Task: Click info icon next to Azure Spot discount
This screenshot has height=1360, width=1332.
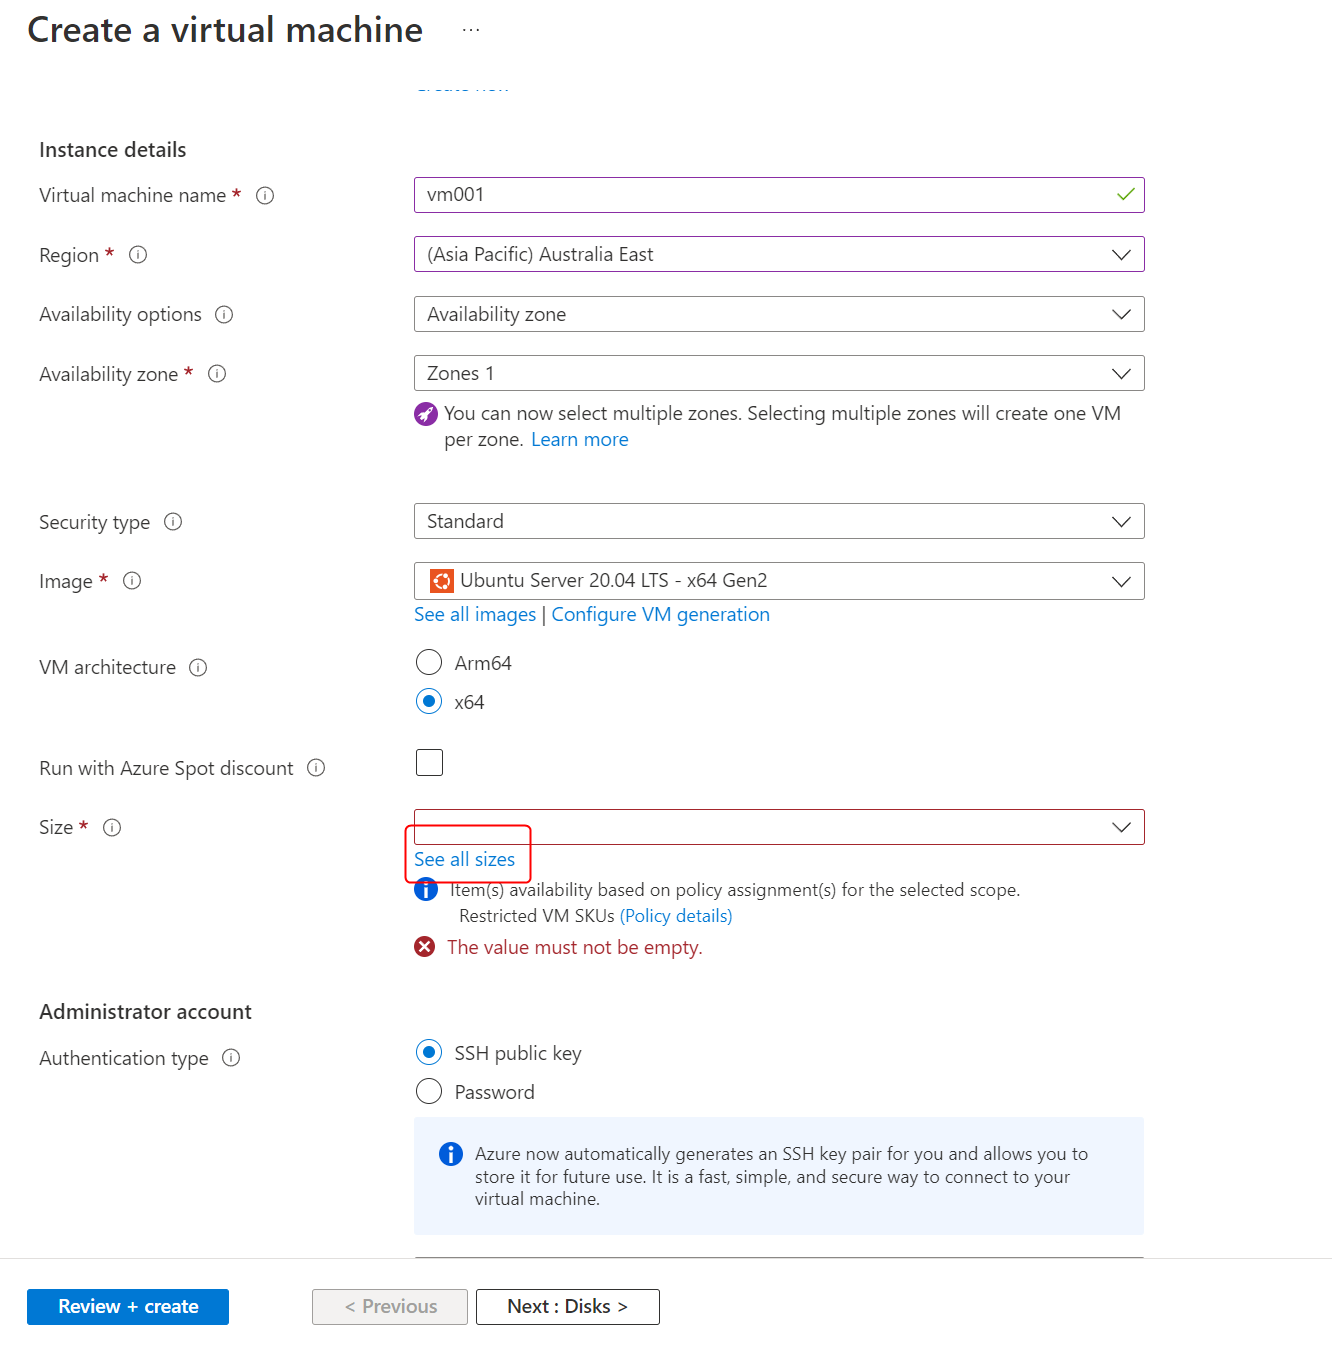Action: [316, 768]
